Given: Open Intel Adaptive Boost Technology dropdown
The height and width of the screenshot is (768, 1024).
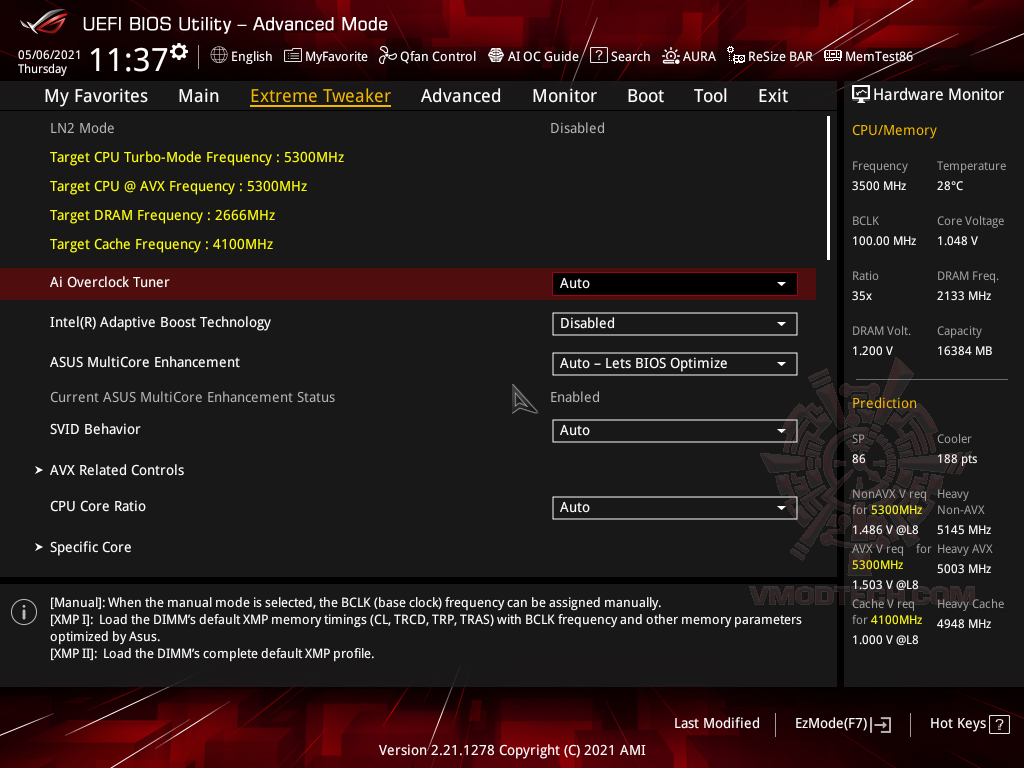Looking at the screenshot, I should tap(675, 323).
